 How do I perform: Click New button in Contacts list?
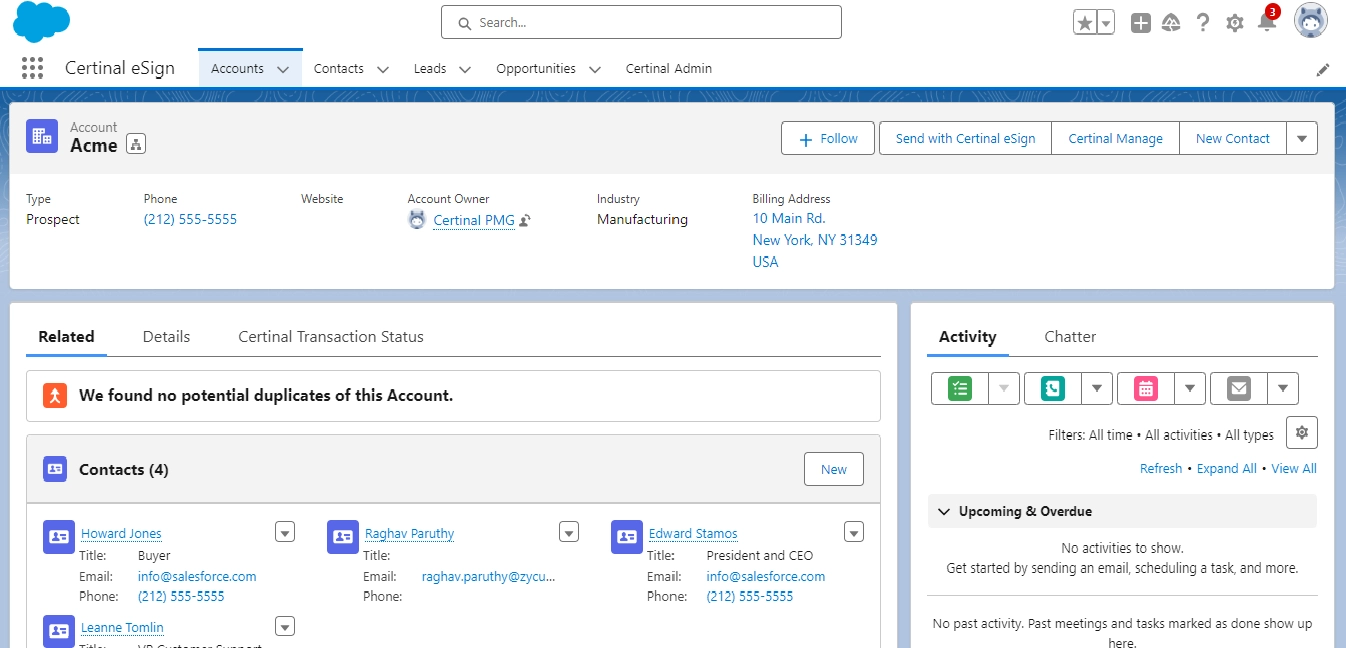tap(834, 469)
